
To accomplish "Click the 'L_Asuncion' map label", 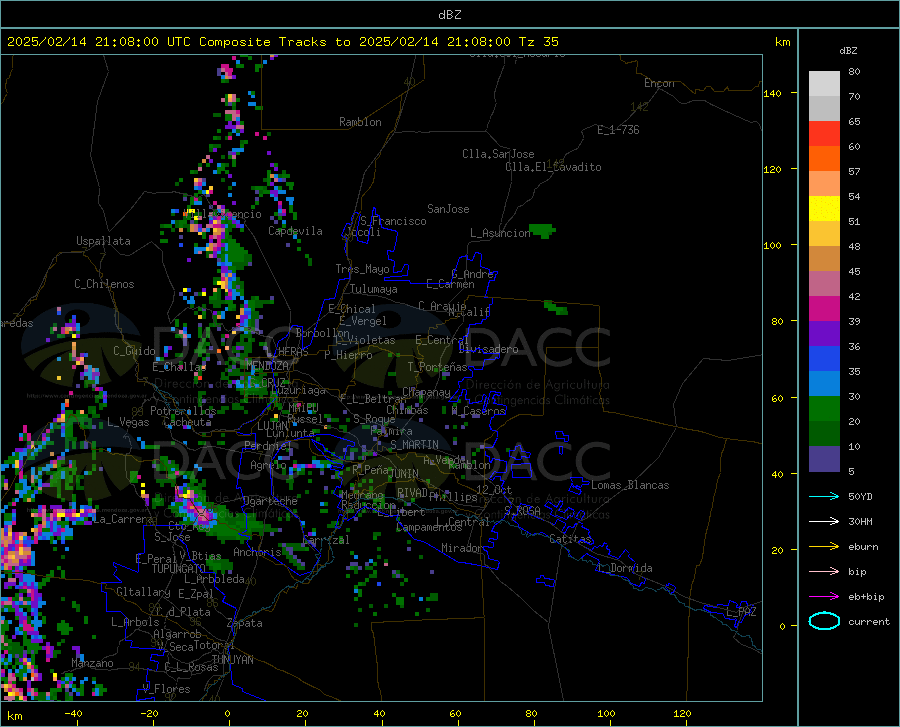I will point(500,233).
